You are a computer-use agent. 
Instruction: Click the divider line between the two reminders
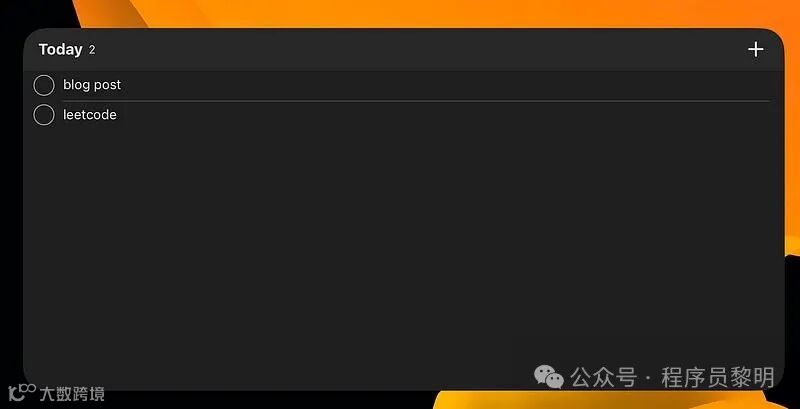pos(416,101)
